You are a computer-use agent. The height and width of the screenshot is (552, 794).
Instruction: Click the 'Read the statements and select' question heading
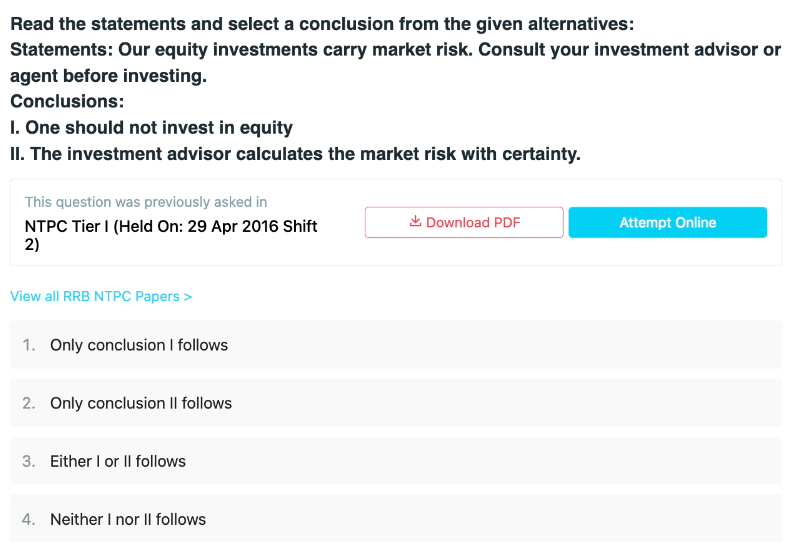[322, 24]
